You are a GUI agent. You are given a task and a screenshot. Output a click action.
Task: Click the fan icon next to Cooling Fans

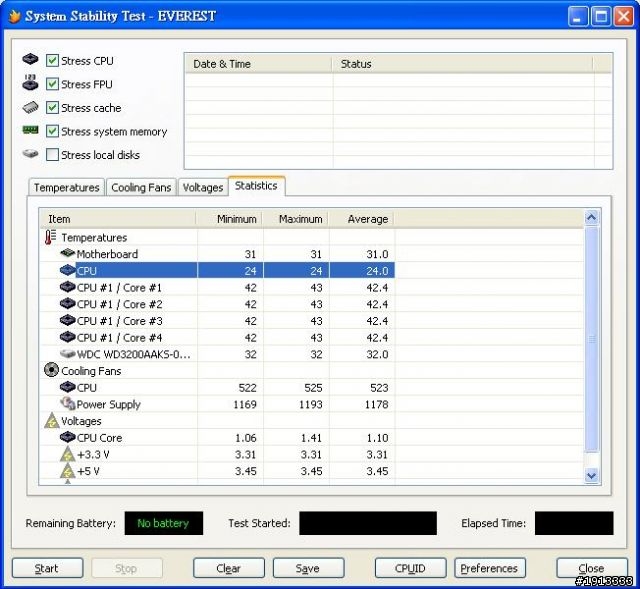click(51, 370)
